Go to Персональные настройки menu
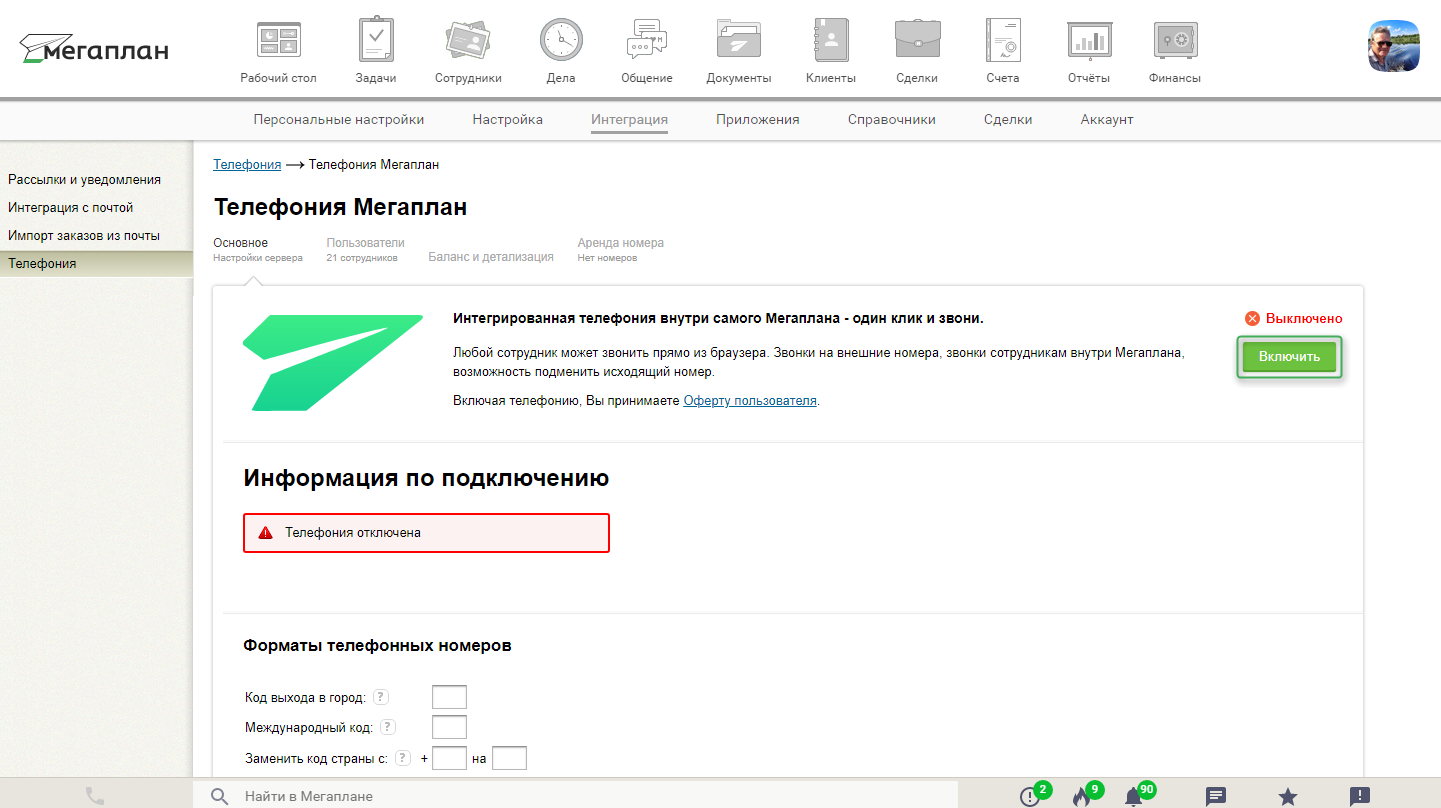This screenshot has height=808, width=1441. tap(339, 119)
